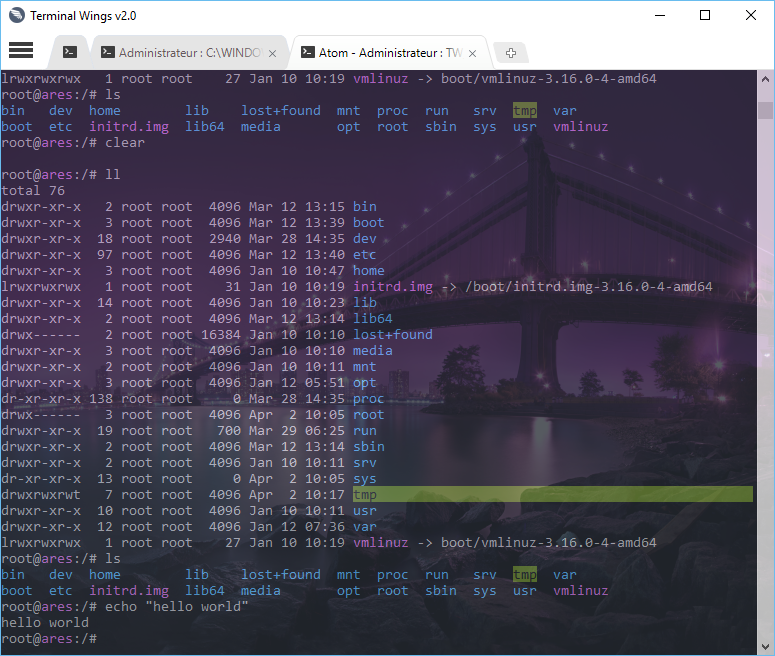775x656 pixels.
Task: Select the first untitled terminal tab
Action: click(x=70, y=52)
